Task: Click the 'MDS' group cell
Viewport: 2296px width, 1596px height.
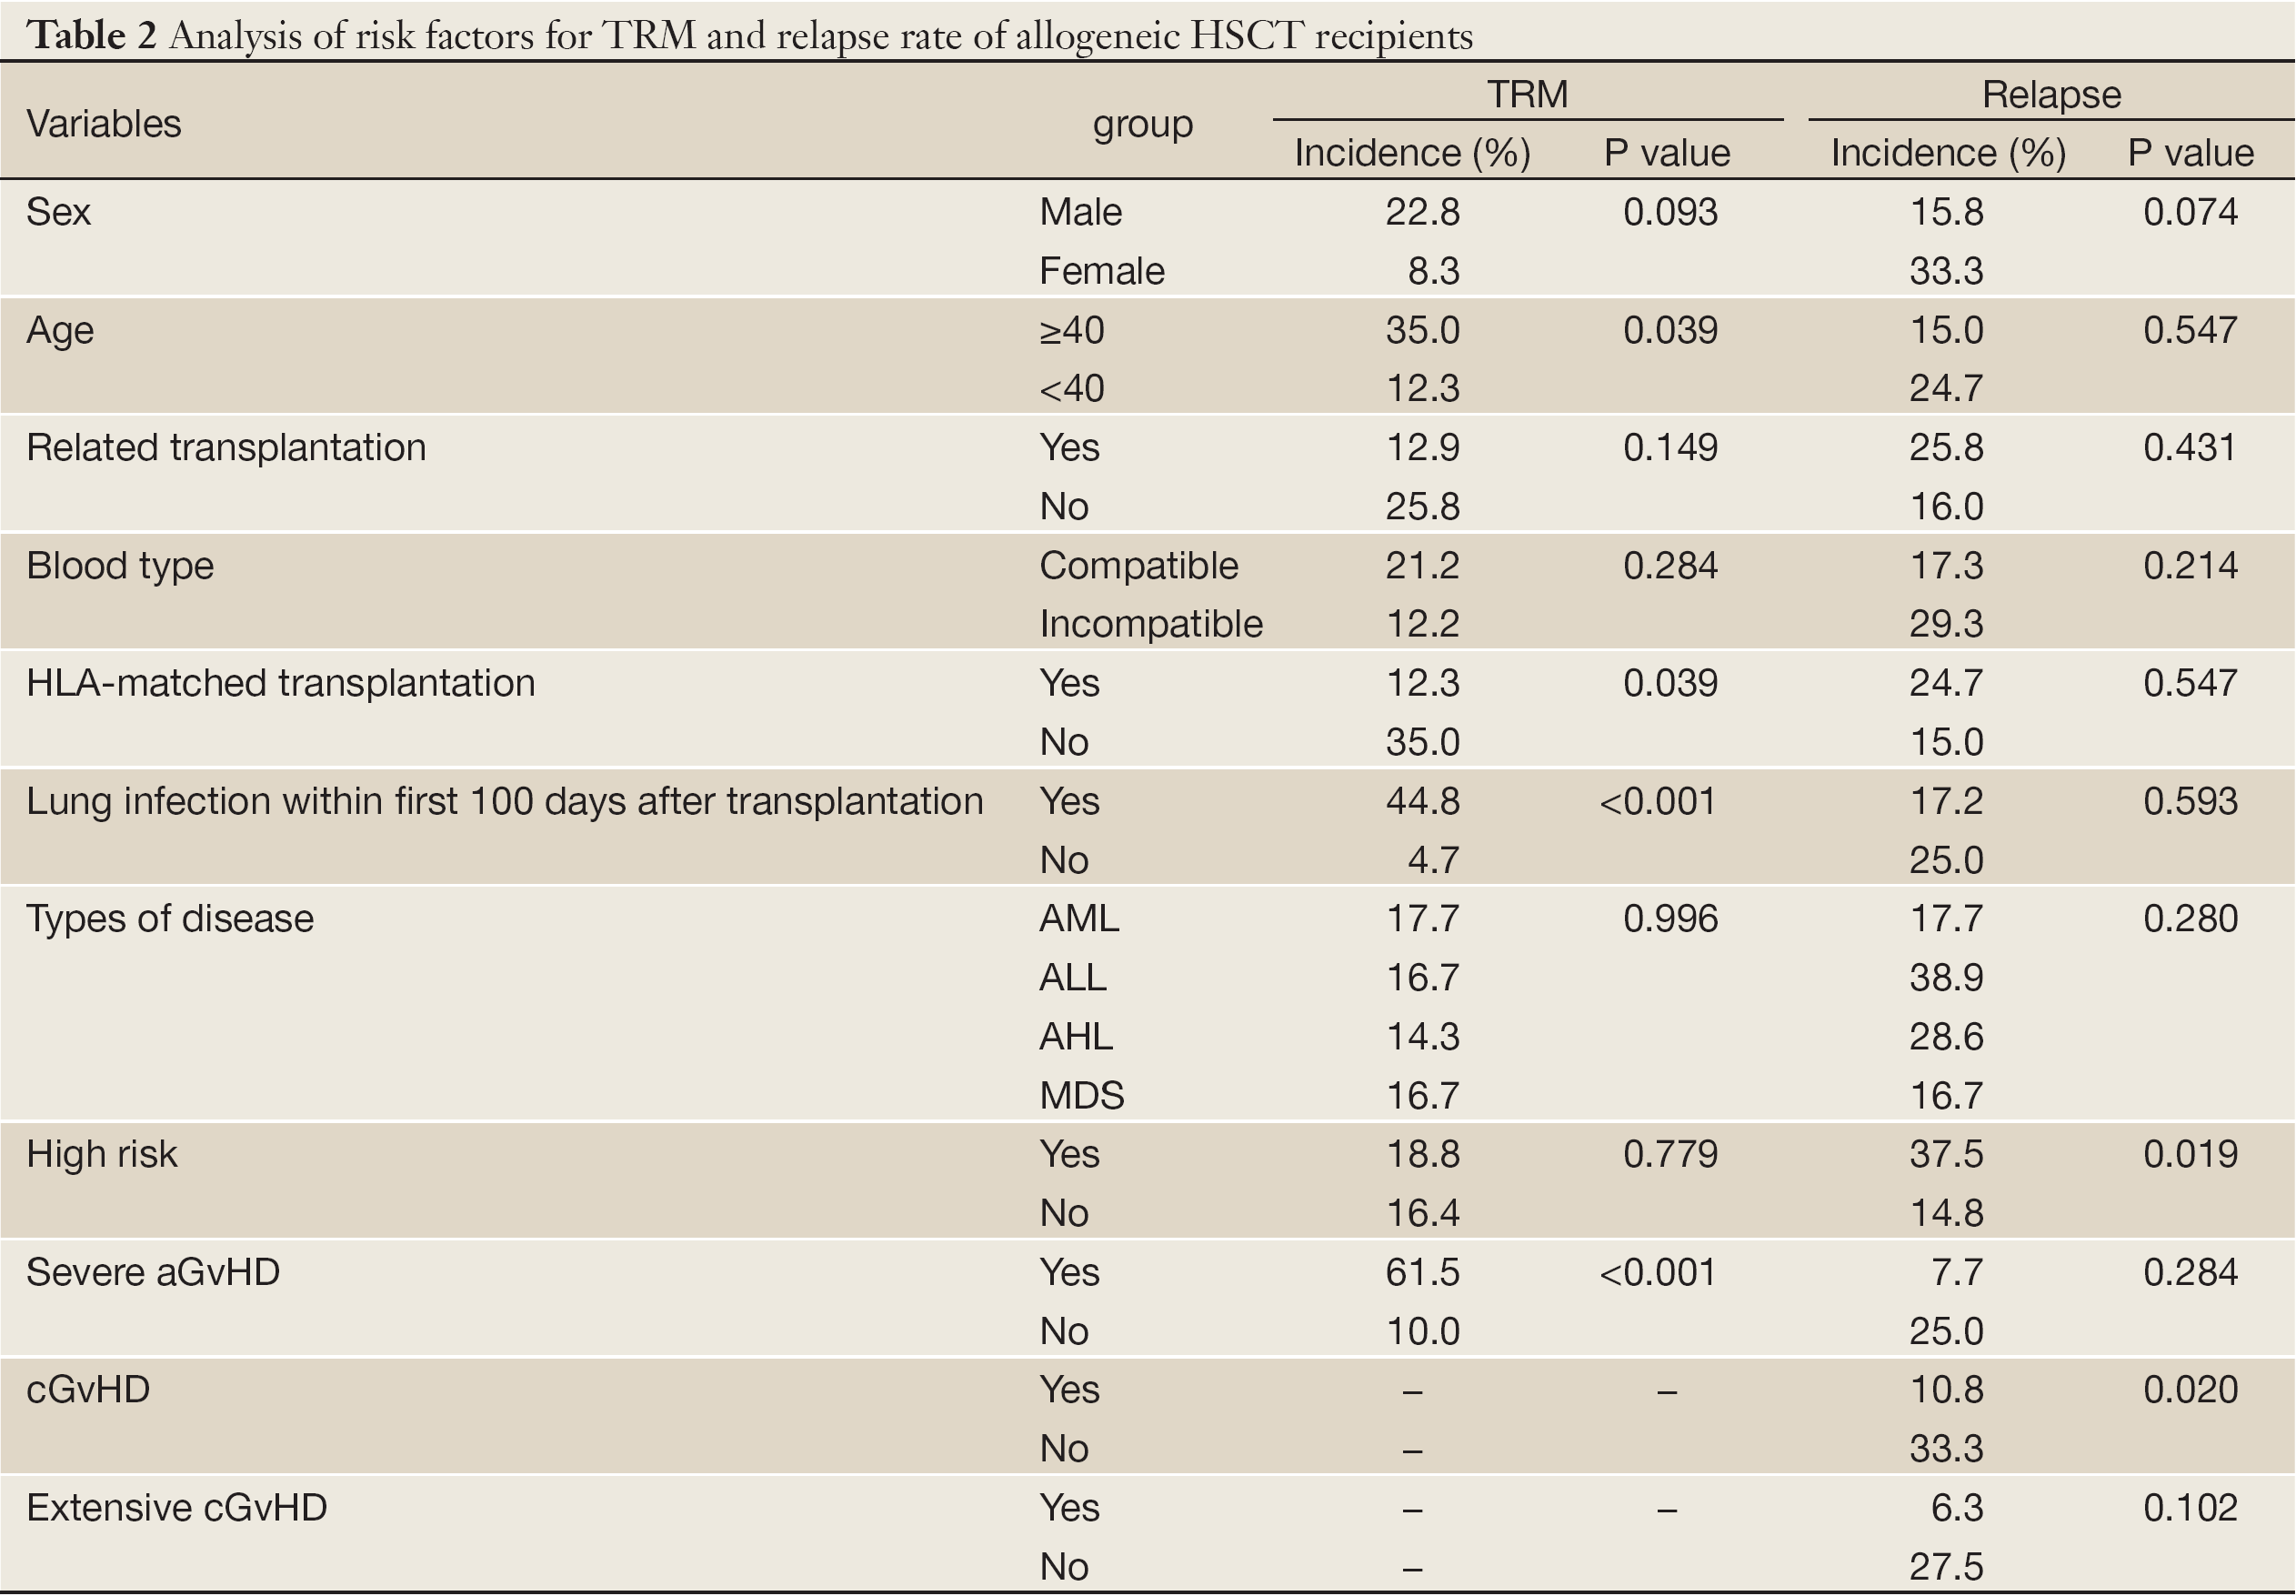Action: [x=1082, y=1095]
